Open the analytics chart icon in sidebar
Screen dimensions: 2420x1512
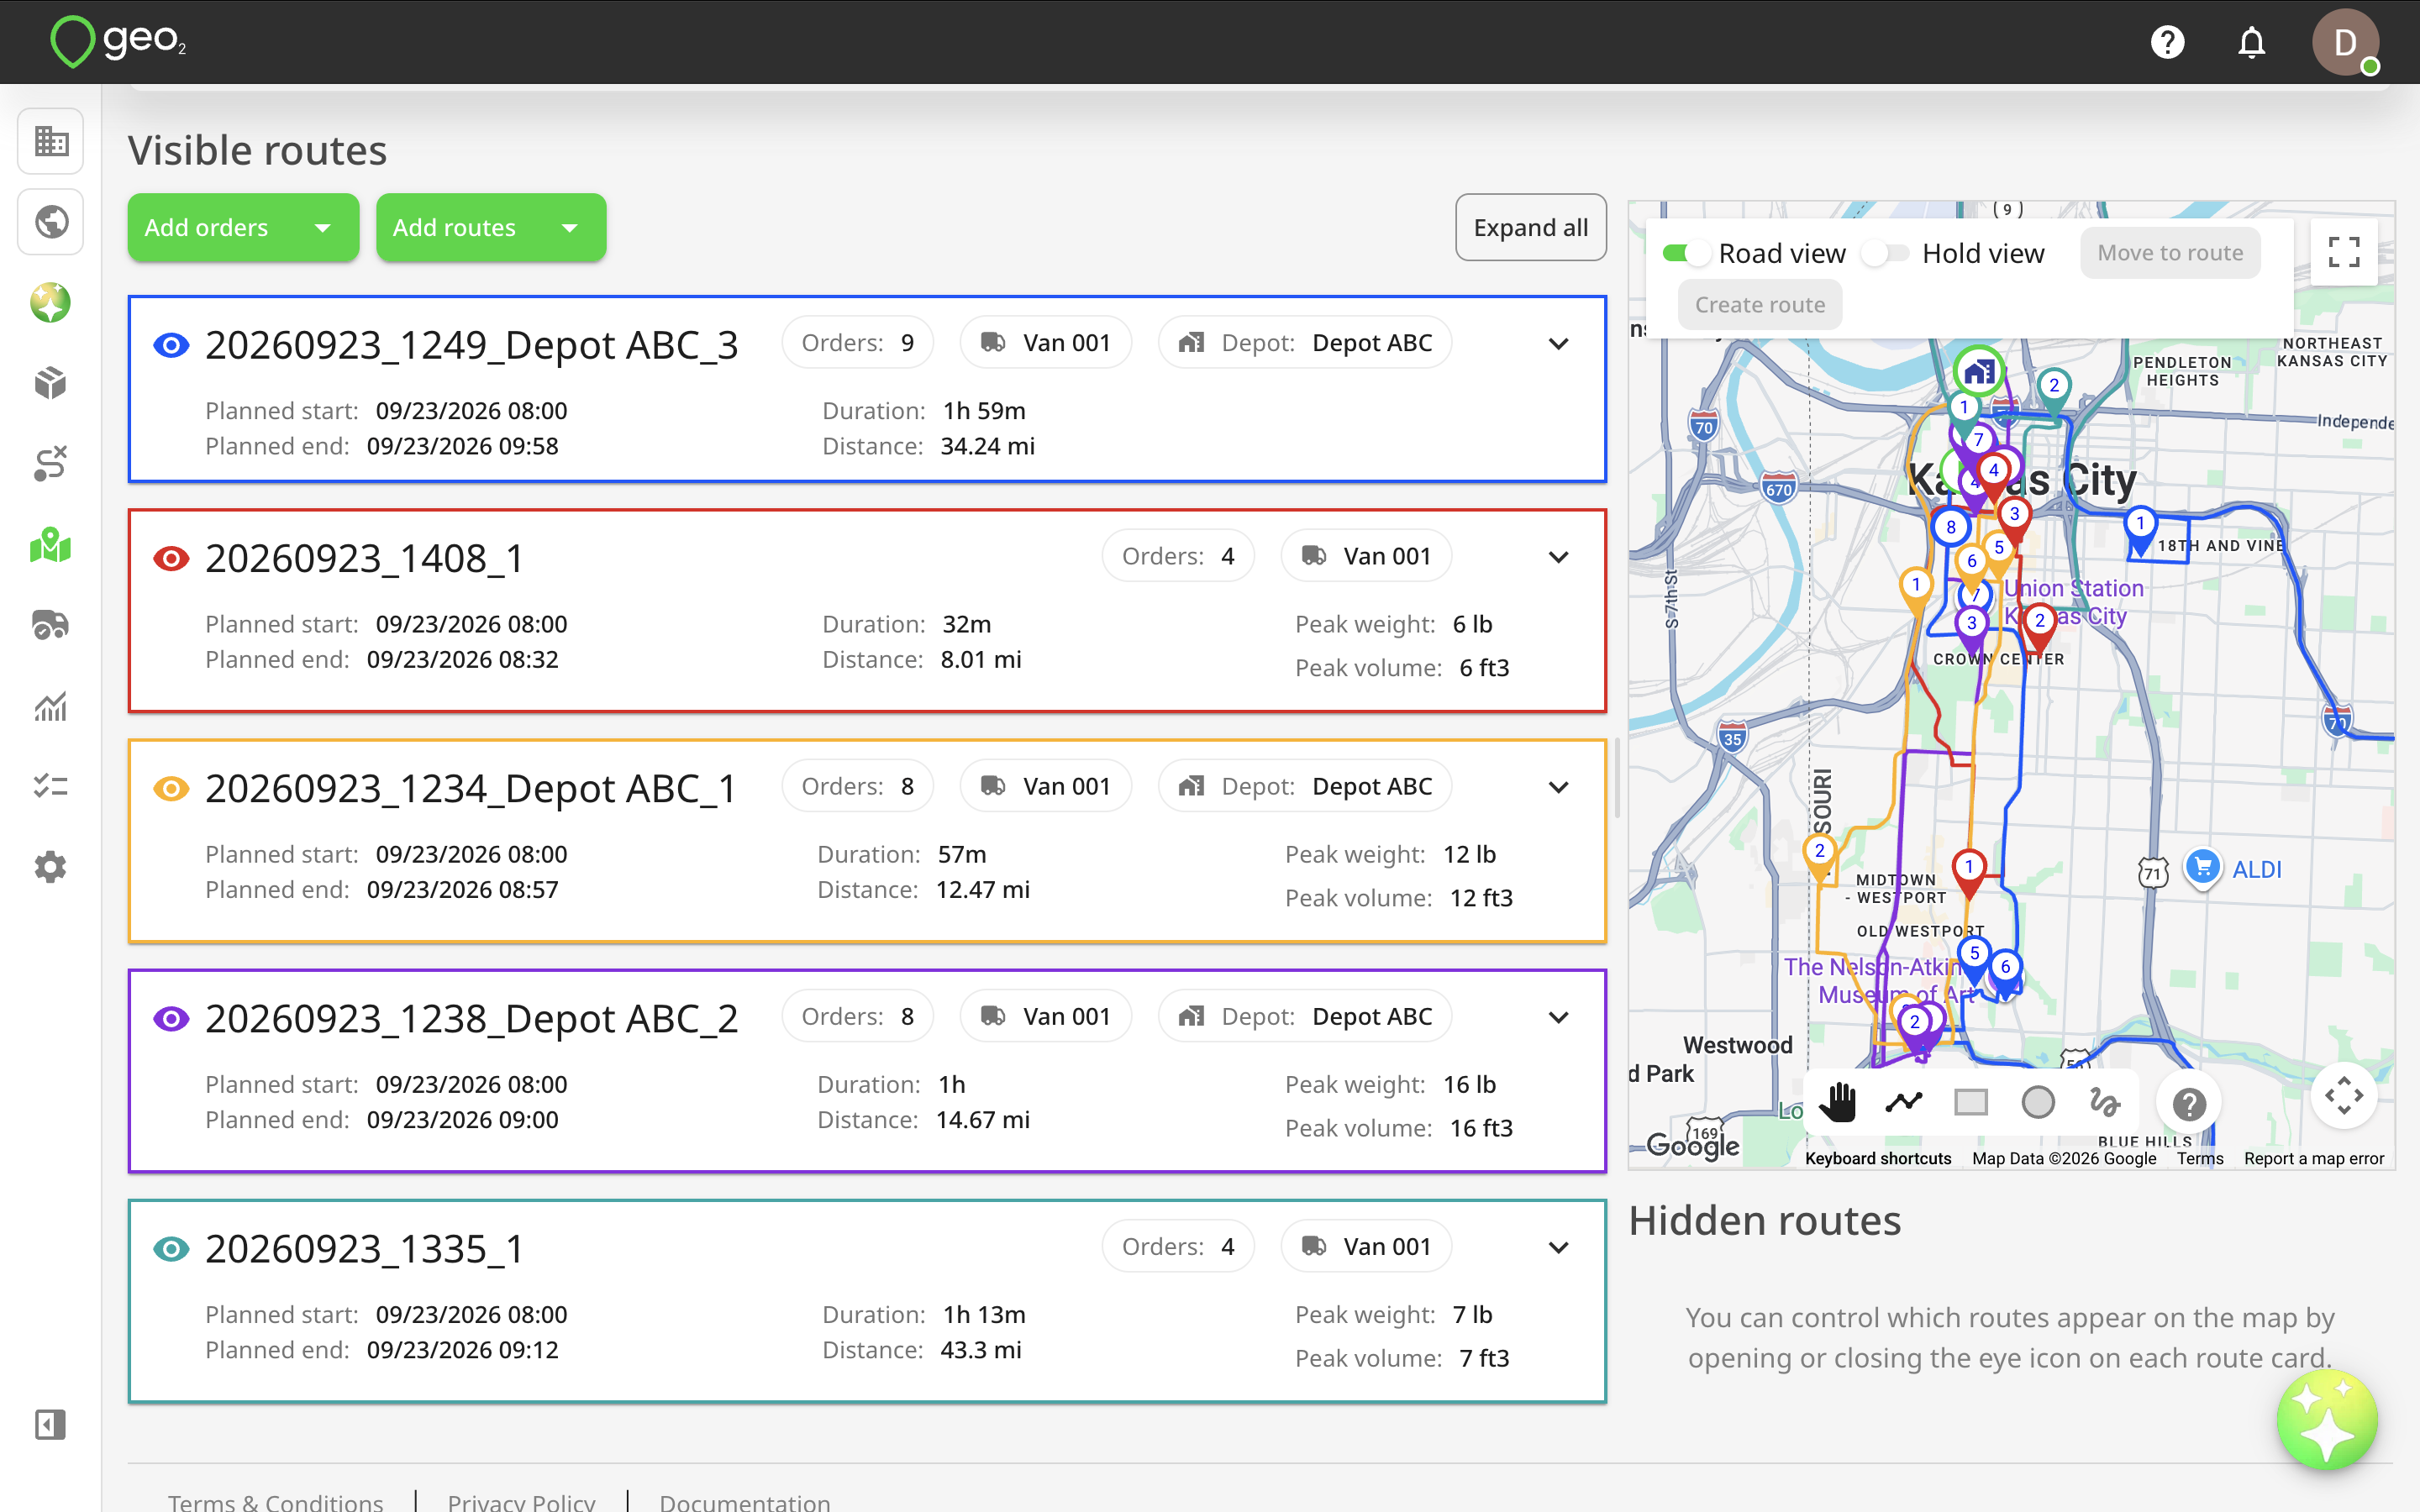coord(51,706)
